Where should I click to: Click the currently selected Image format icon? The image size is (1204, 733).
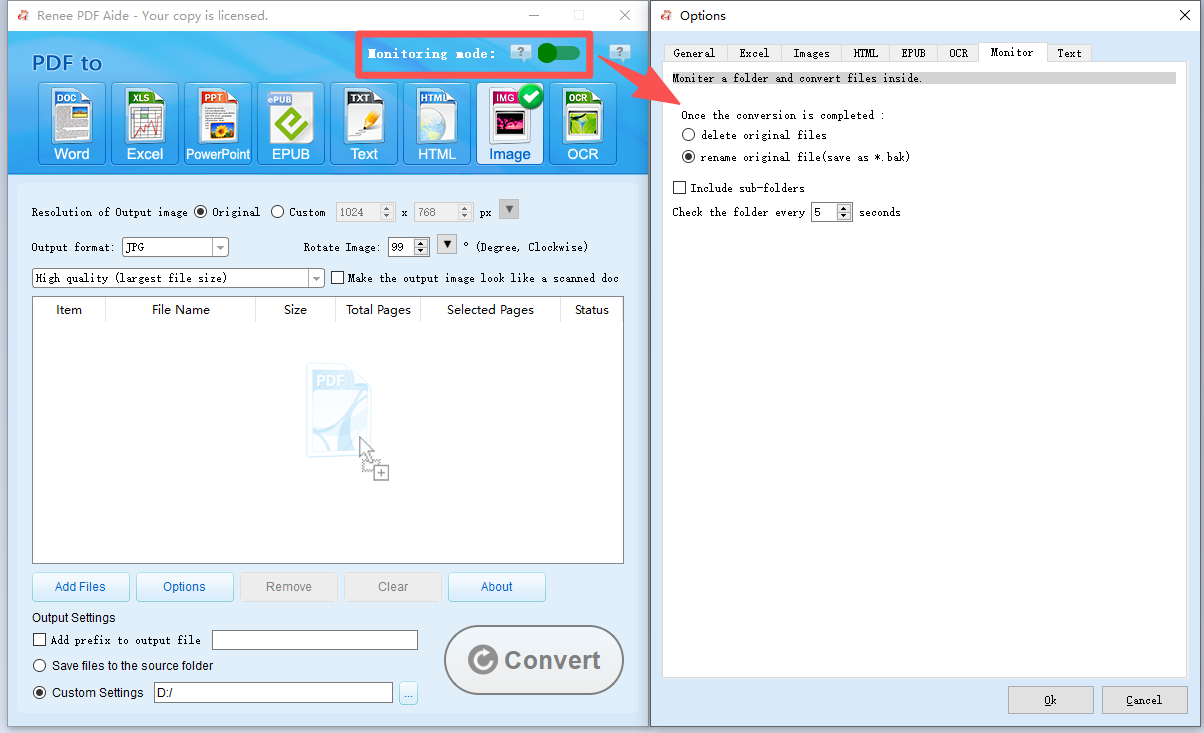point(509,123)
